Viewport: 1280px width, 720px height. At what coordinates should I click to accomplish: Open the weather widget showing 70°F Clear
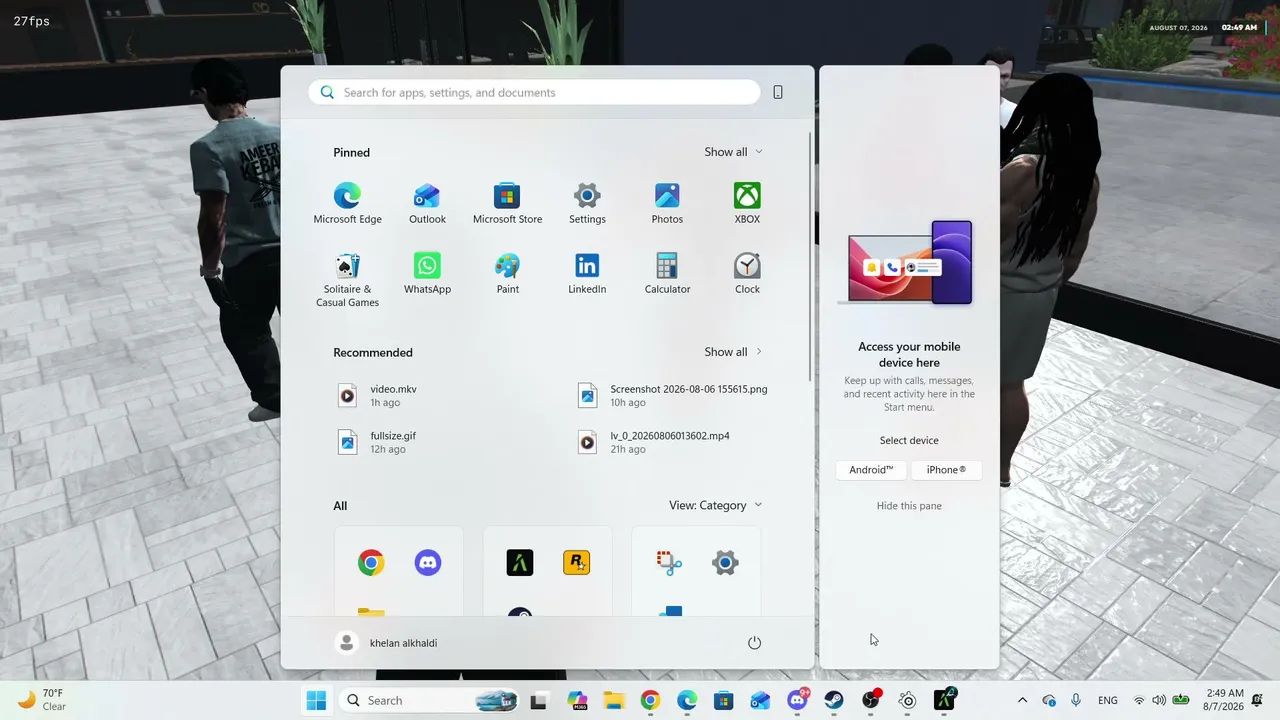[x=42, y=700]
